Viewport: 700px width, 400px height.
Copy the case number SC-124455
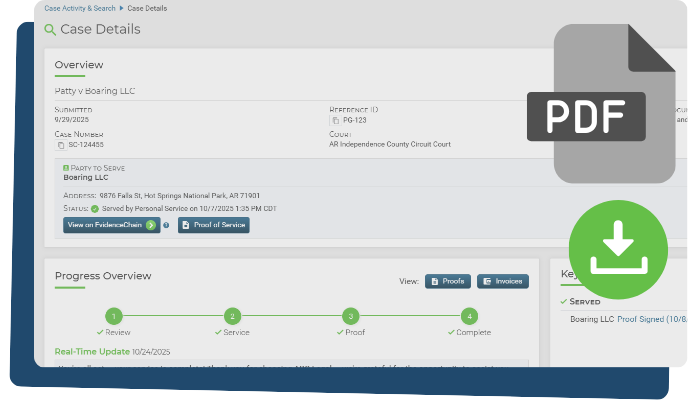pos(61,145)
